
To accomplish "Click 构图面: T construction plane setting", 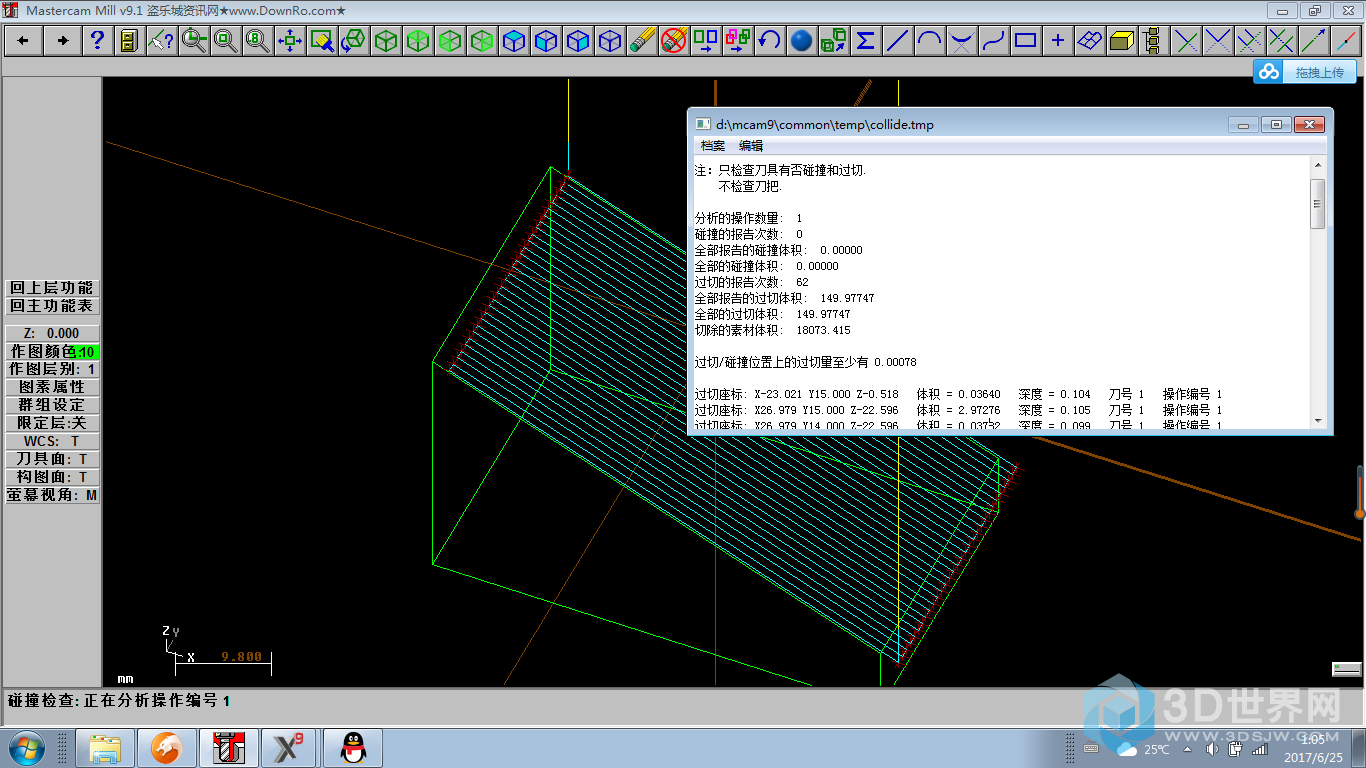I will pos(52,477).
